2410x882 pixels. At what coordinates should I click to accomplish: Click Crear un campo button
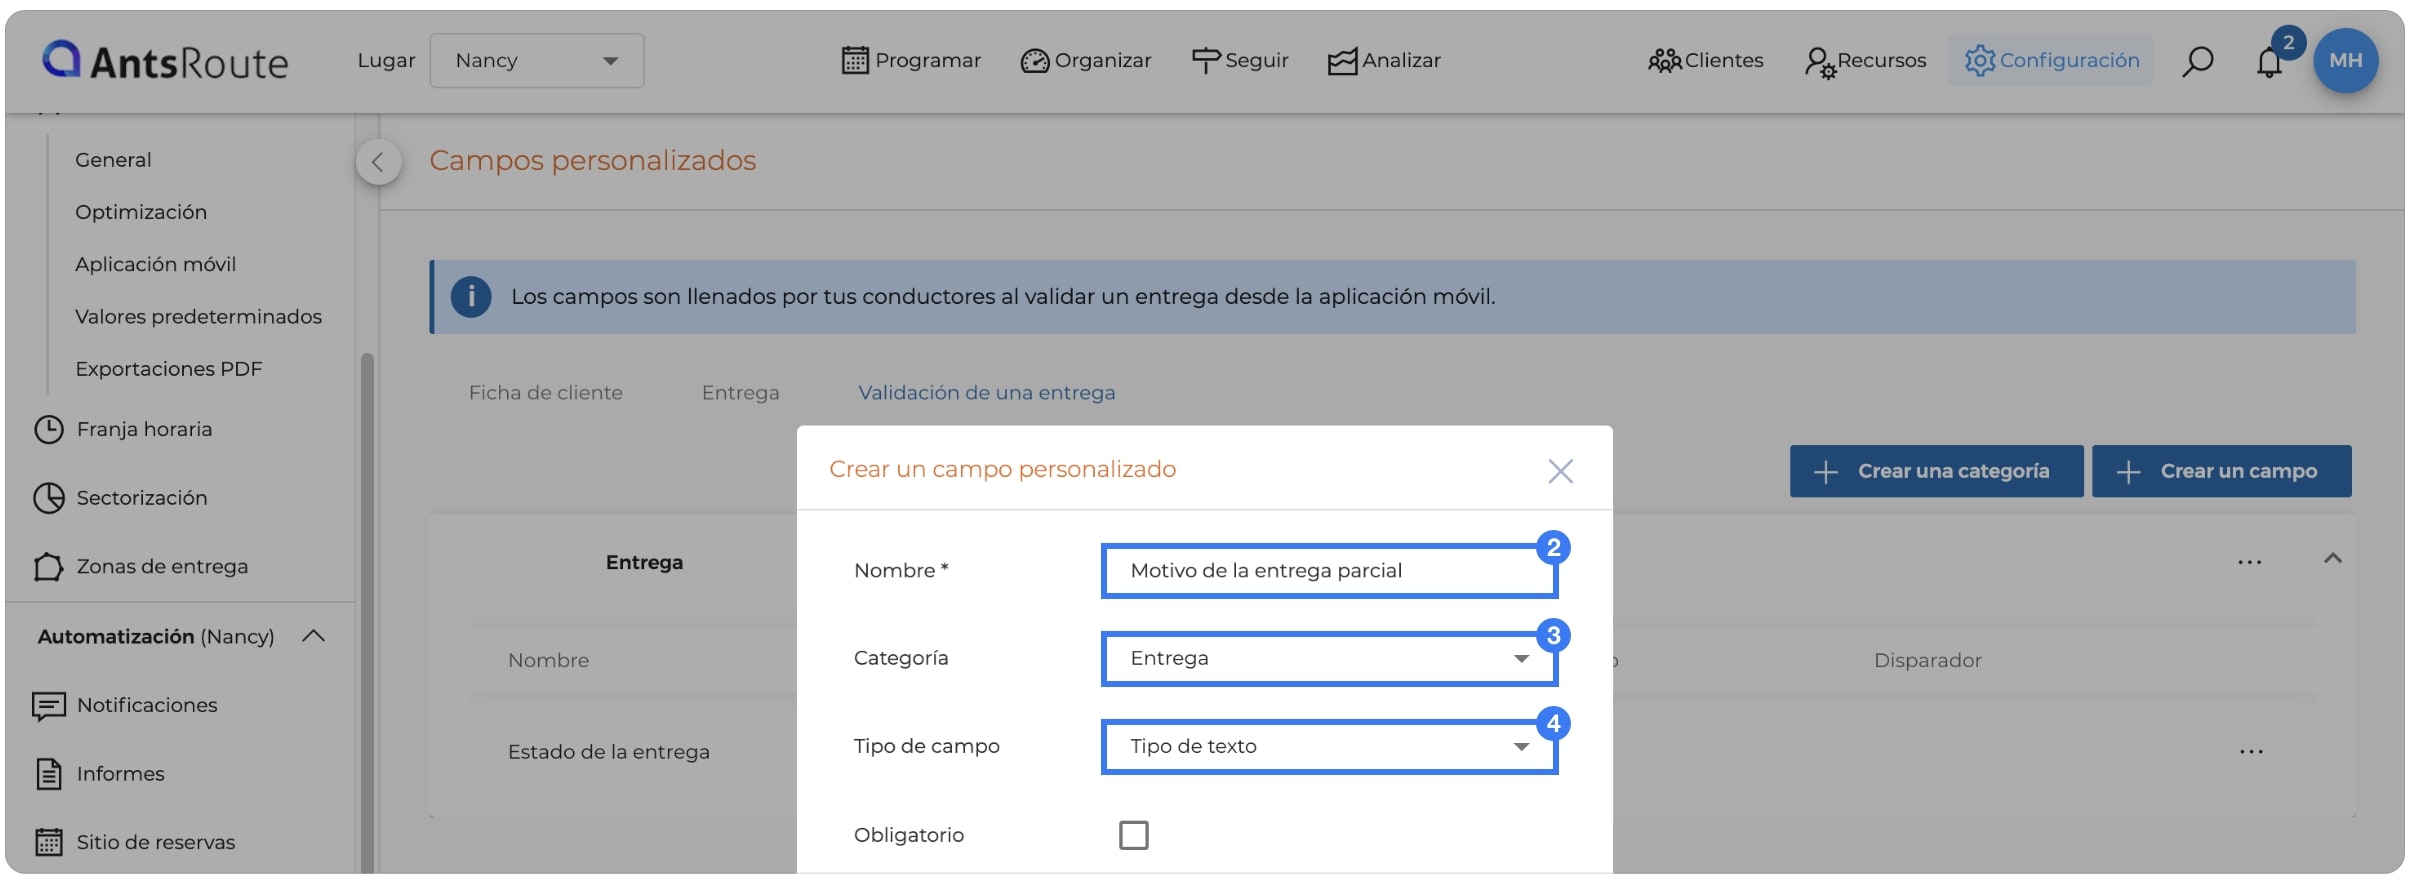click(x=2221, y=471)
